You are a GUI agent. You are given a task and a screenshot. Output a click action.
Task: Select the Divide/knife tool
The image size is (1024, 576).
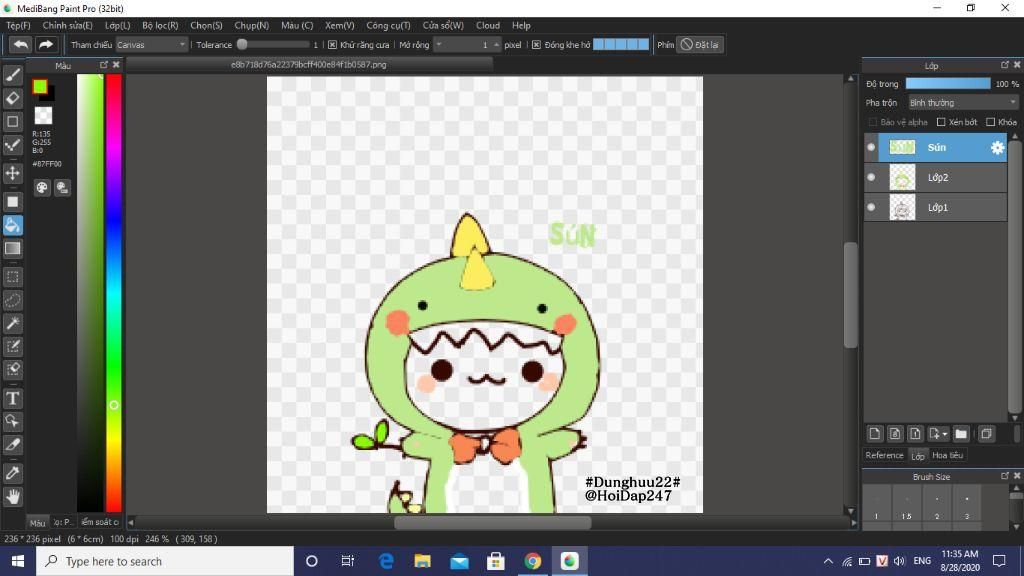click(x=12, y=445)
